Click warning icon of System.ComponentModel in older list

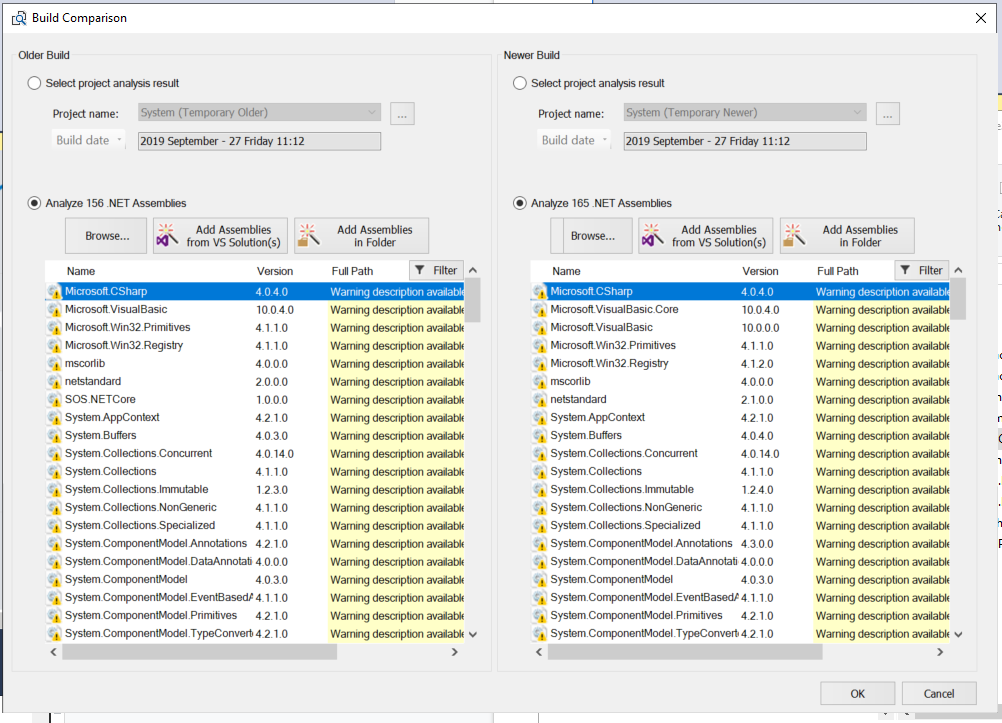pyautogui.click(x=54, y=580)
